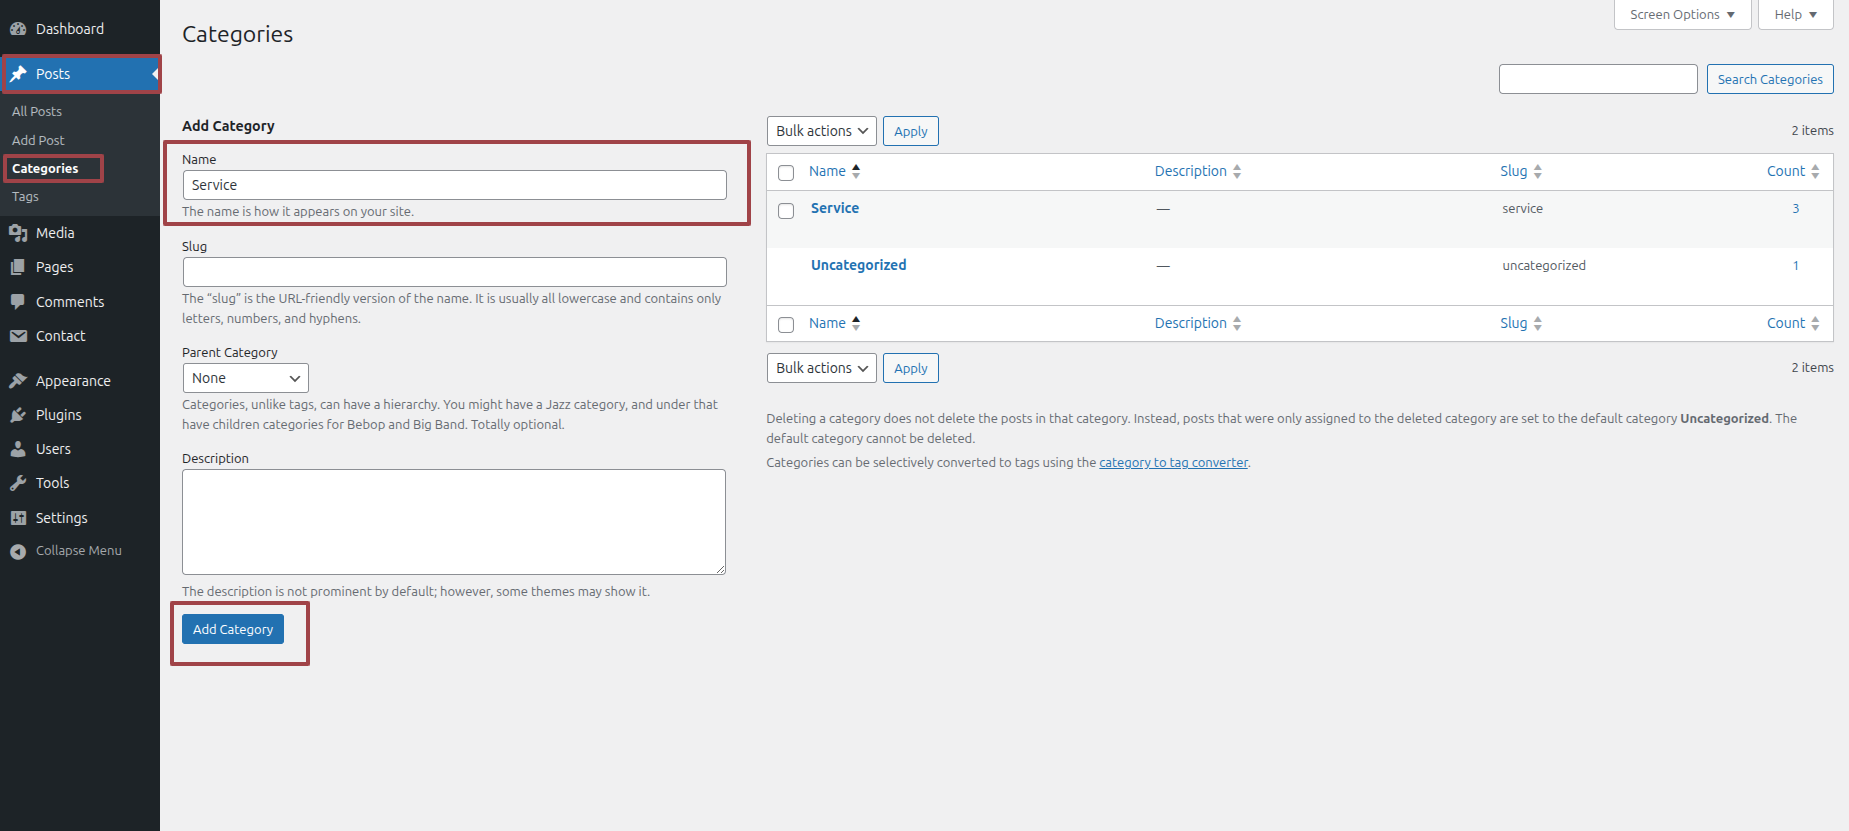This screenshot has height=831, width=1849.
Task: Toggle select-all checkbox in table header
Action: (x=786, y=173)
